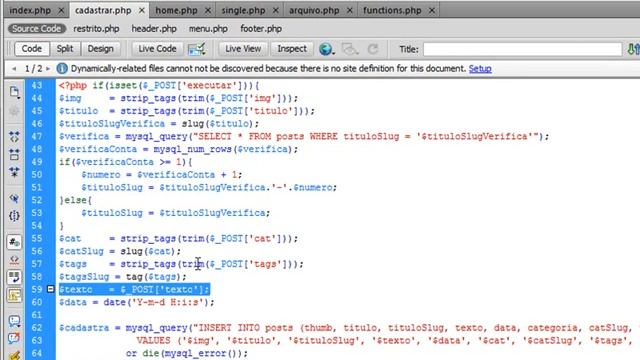This screenshot has height=360, width=640.
Task: Click the blue info icon
Action: point(62,69)
